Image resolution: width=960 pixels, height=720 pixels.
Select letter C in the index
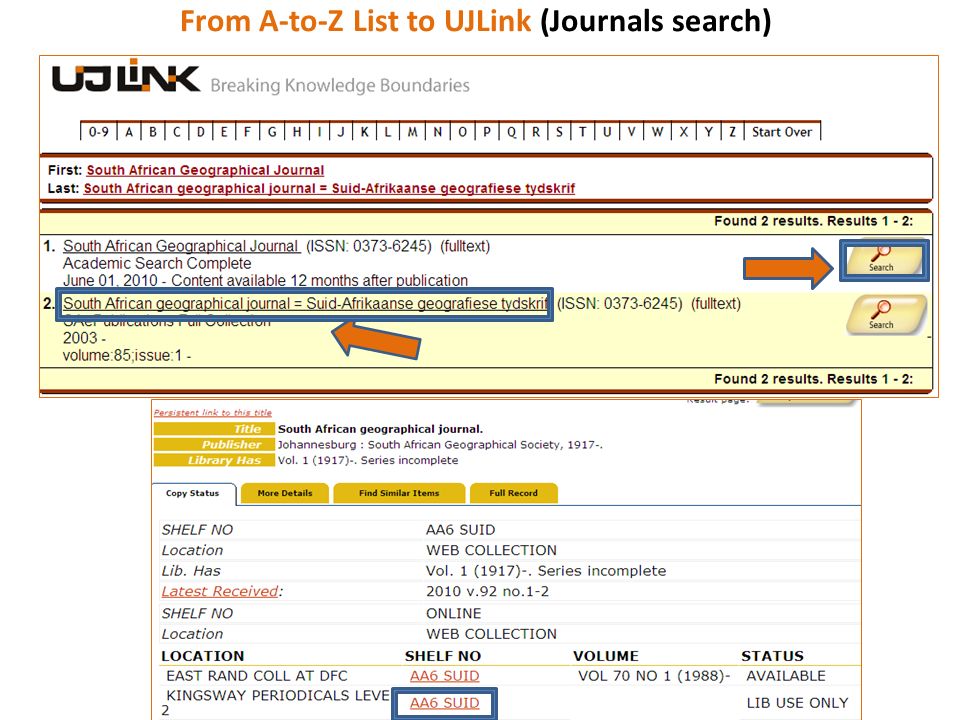point(176,132)
